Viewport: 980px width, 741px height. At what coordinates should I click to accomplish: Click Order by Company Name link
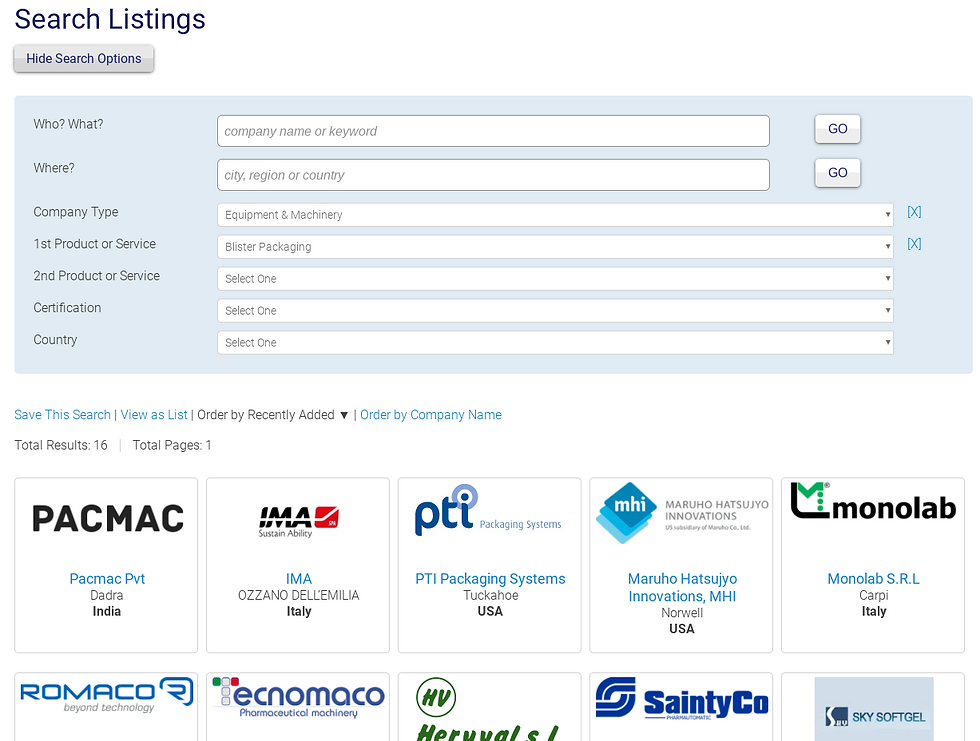(431, 415)
